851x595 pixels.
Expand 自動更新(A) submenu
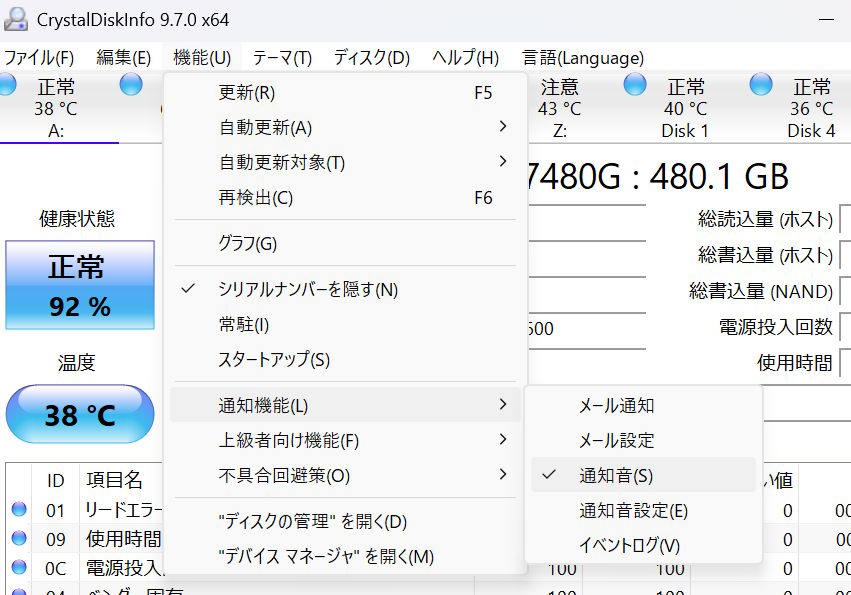coord(345,128)
